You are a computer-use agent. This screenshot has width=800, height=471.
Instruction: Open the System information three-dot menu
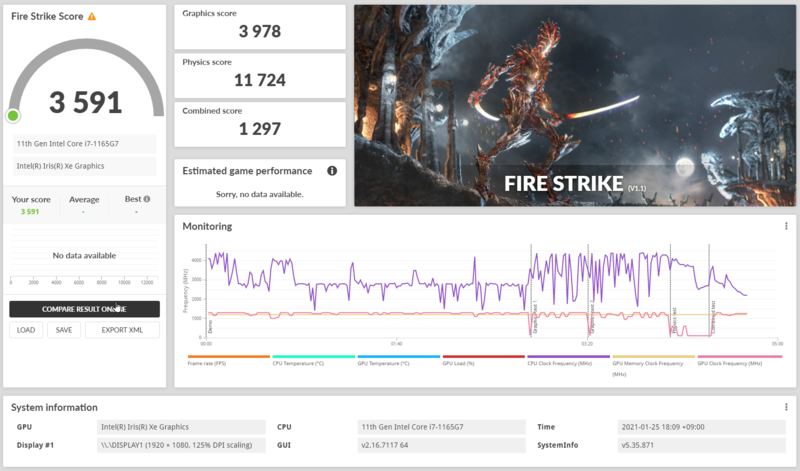coord(786,407)
